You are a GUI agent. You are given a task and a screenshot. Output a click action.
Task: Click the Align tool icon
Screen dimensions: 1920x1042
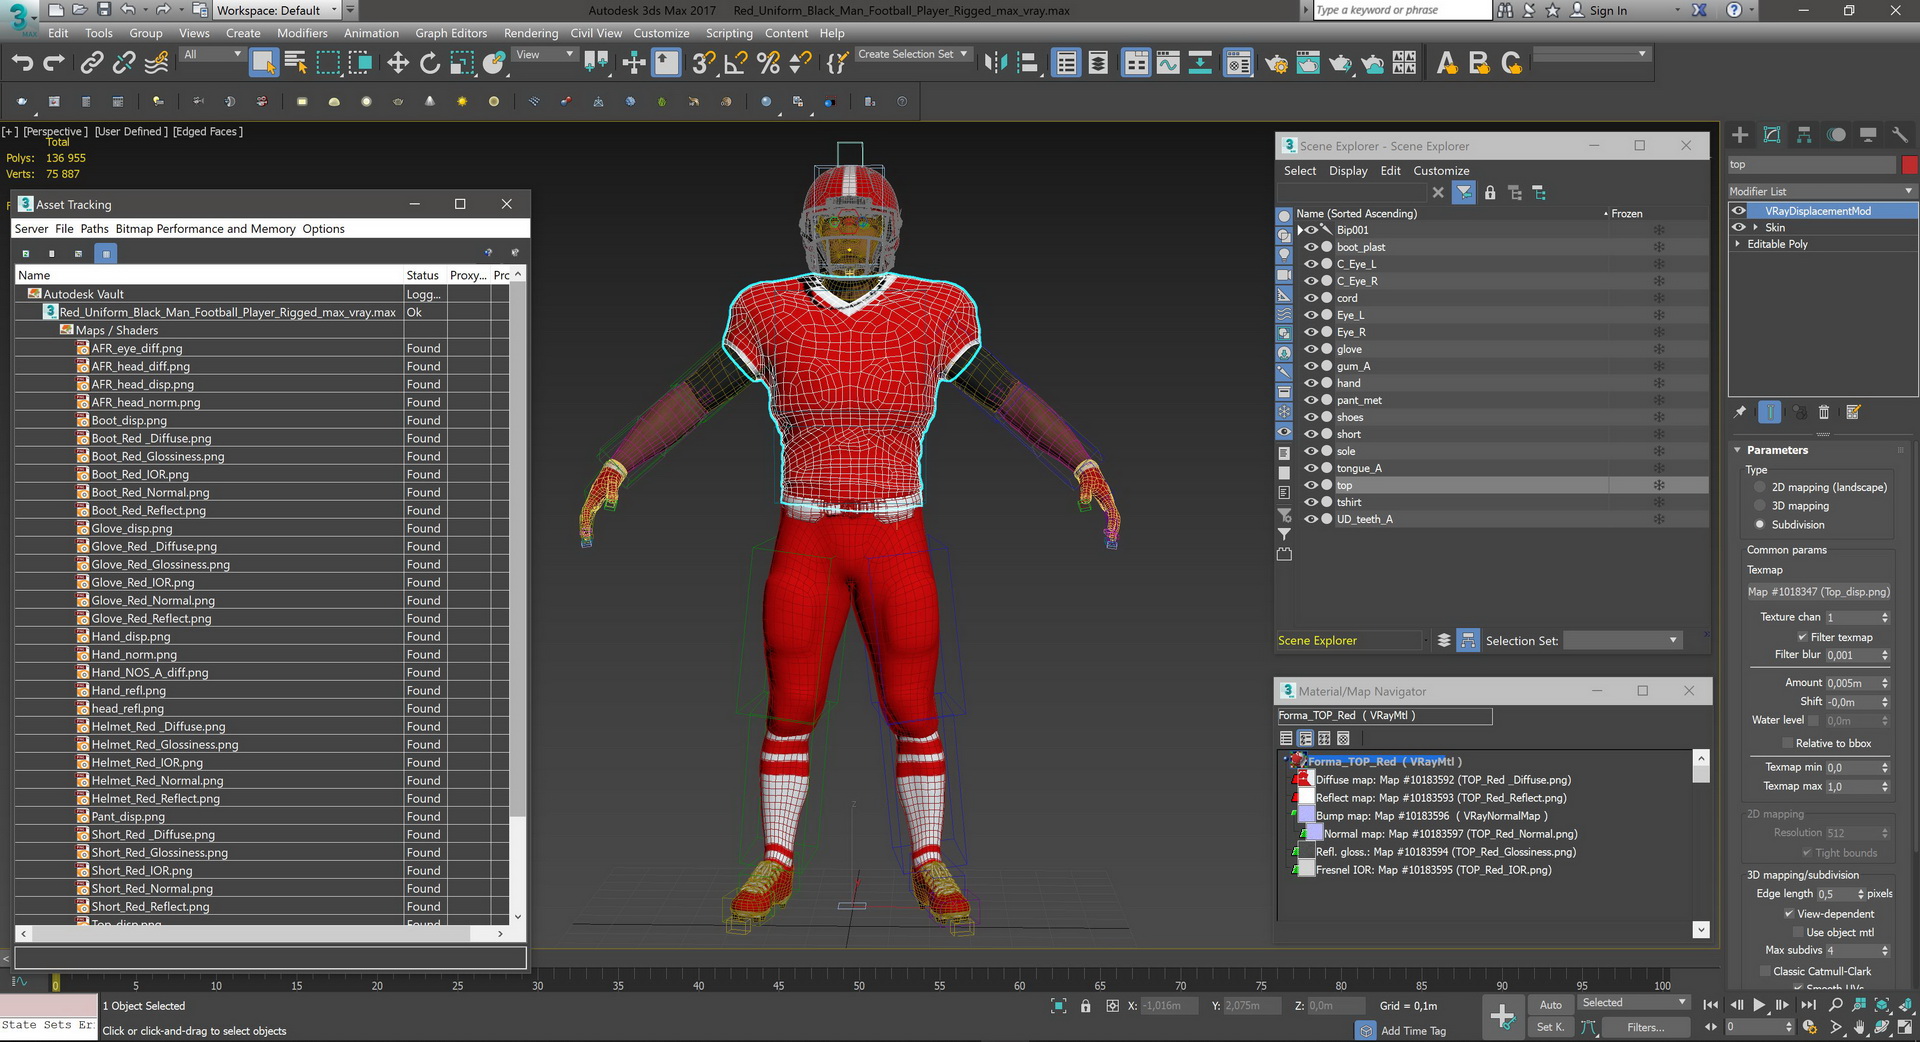click(x=1027, y=63)
